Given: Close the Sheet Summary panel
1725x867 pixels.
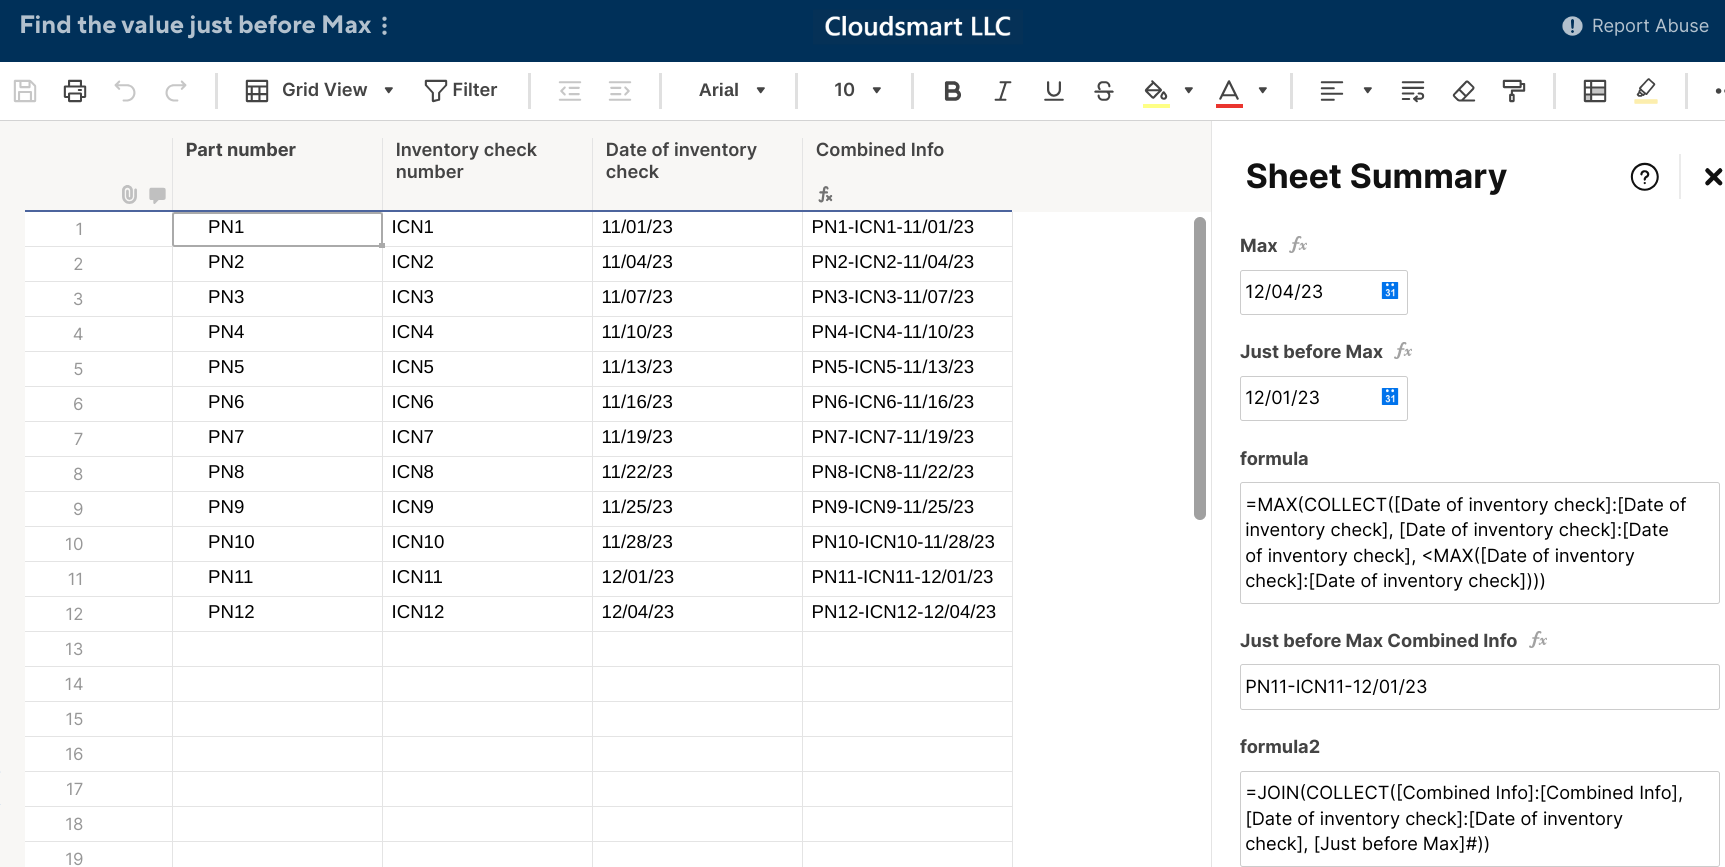Looking at the screenshot, I should coord(1713,177).
